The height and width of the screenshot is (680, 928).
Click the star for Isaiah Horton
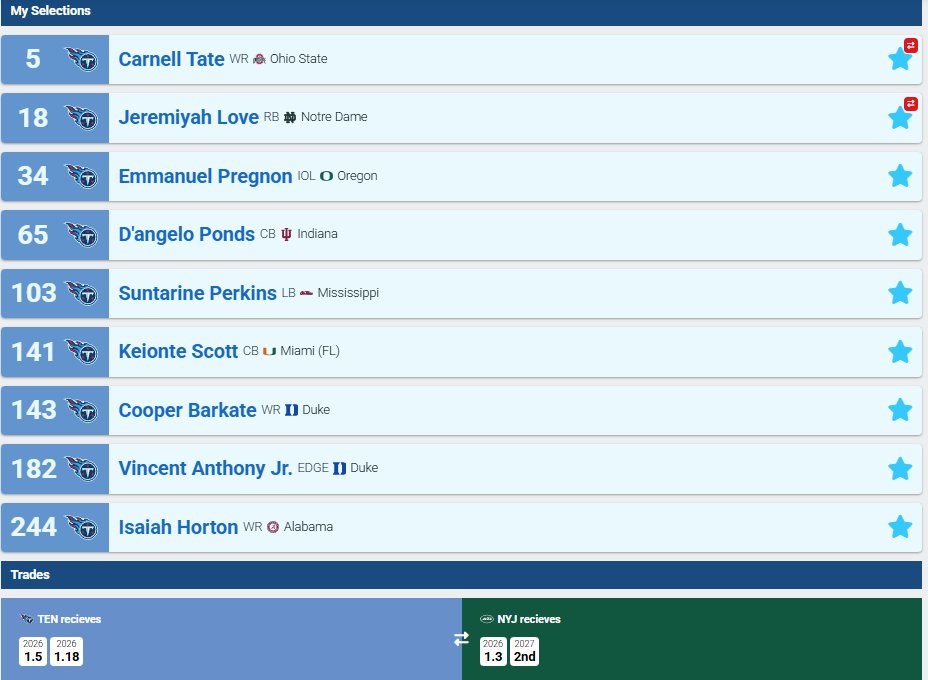(900, 527)
